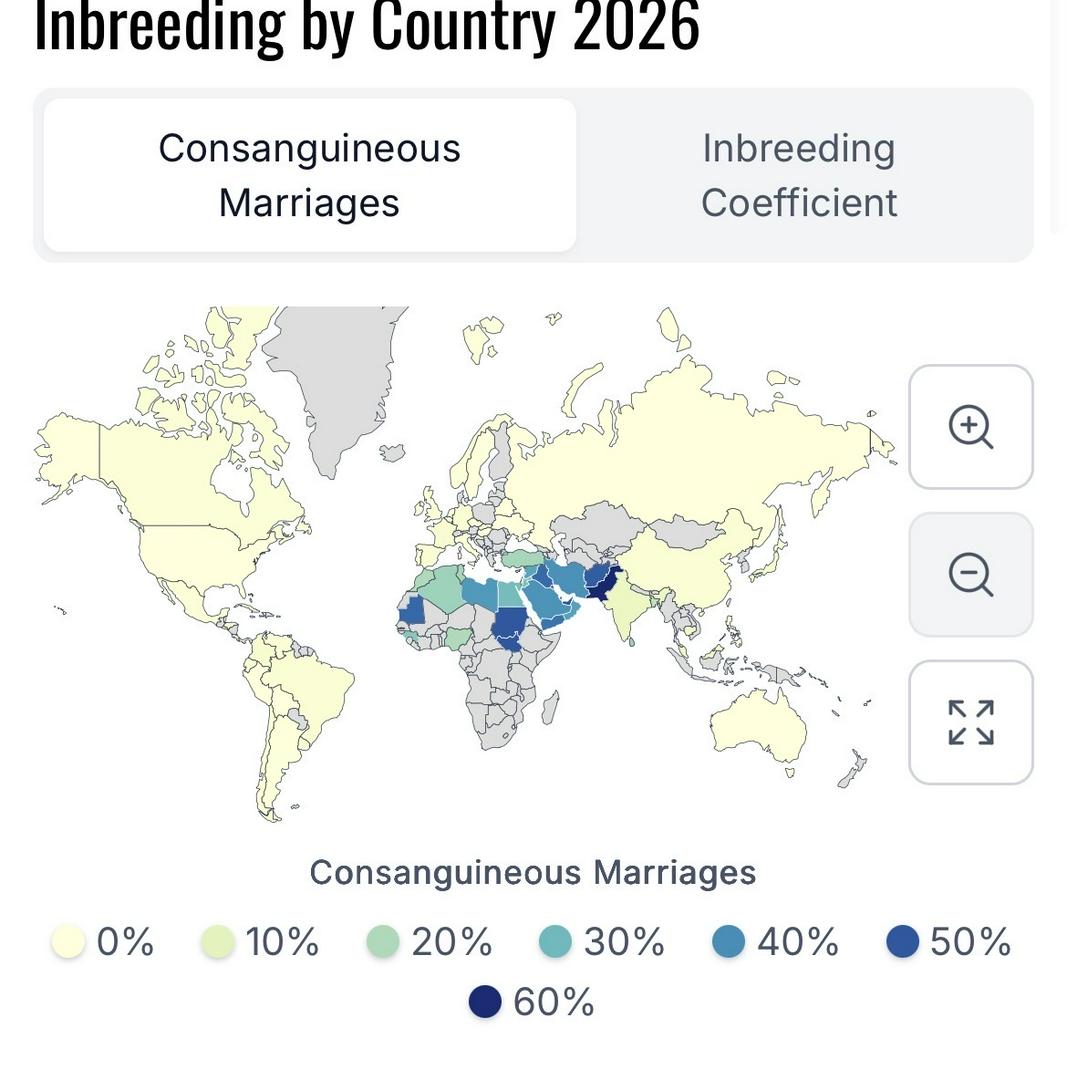Image resolution: width=1067 pixels, height=1080 pixels.
Task: Click the 10% legend color dot
Action: click(218, 942)
